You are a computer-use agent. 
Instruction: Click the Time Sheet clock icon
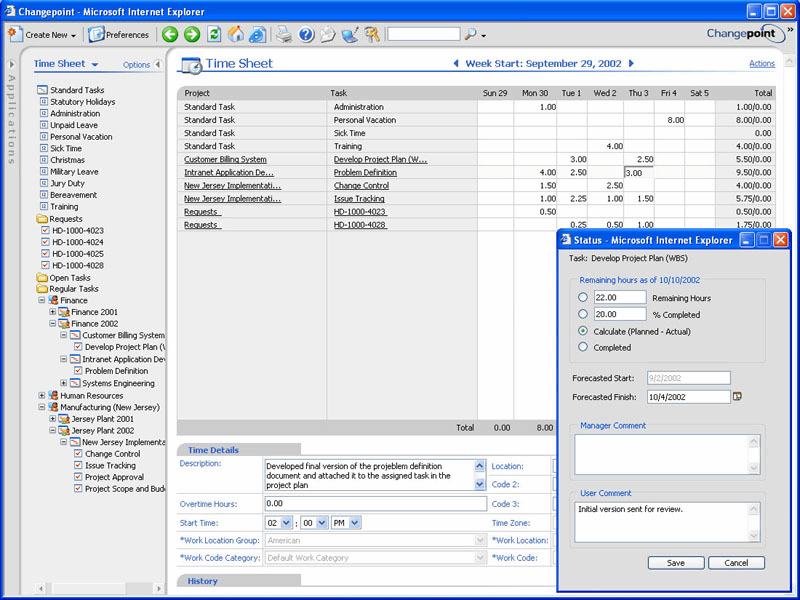(192, 65)
